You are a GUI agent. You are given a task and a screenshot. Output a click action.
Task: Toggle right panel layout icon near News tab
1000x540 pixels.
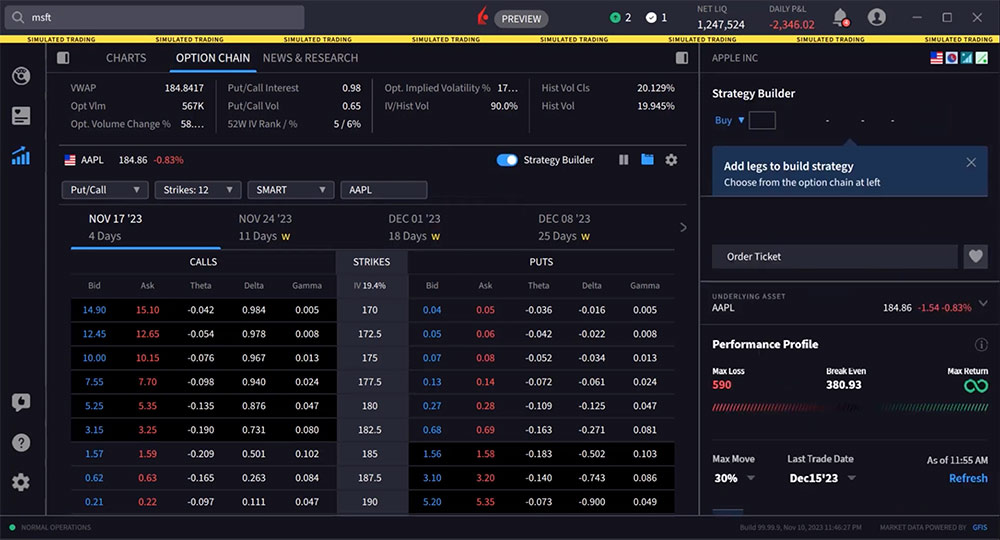tap(682, 58)
